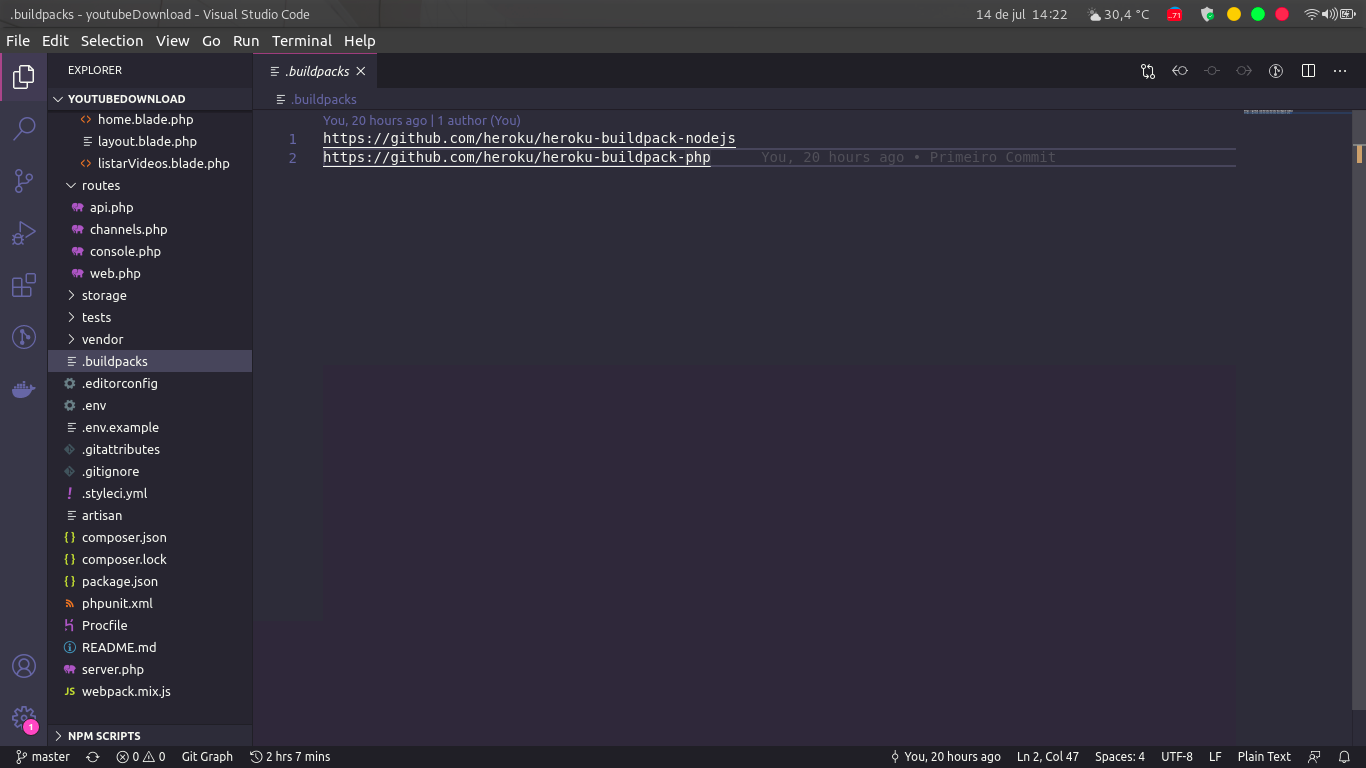Open changes with previous revision
Screen dimensions: 1366x768
(x=1180, y=71)
